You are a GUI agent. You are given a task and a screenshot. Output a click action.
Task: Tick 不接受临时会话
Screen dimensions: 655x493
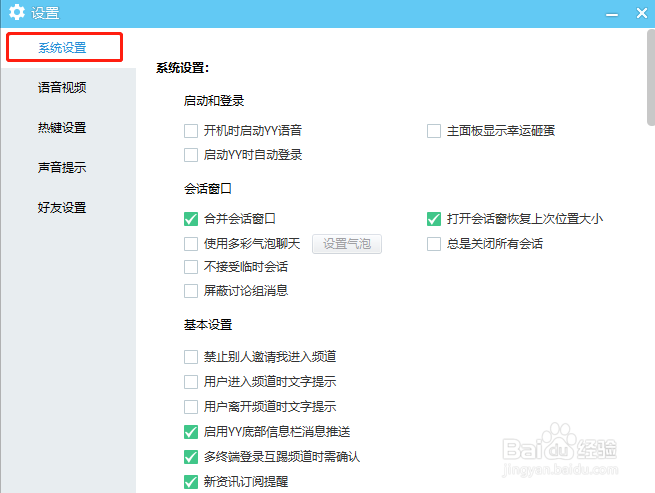tap(191, 267)
